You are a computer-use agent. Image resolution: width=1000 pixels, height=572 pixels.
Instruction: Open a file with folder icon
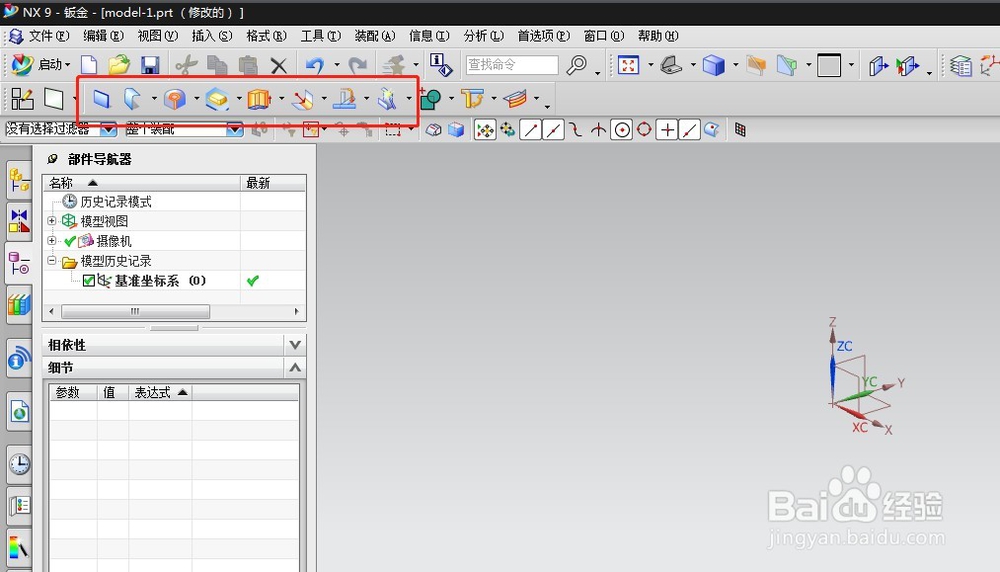coord(119,64)
